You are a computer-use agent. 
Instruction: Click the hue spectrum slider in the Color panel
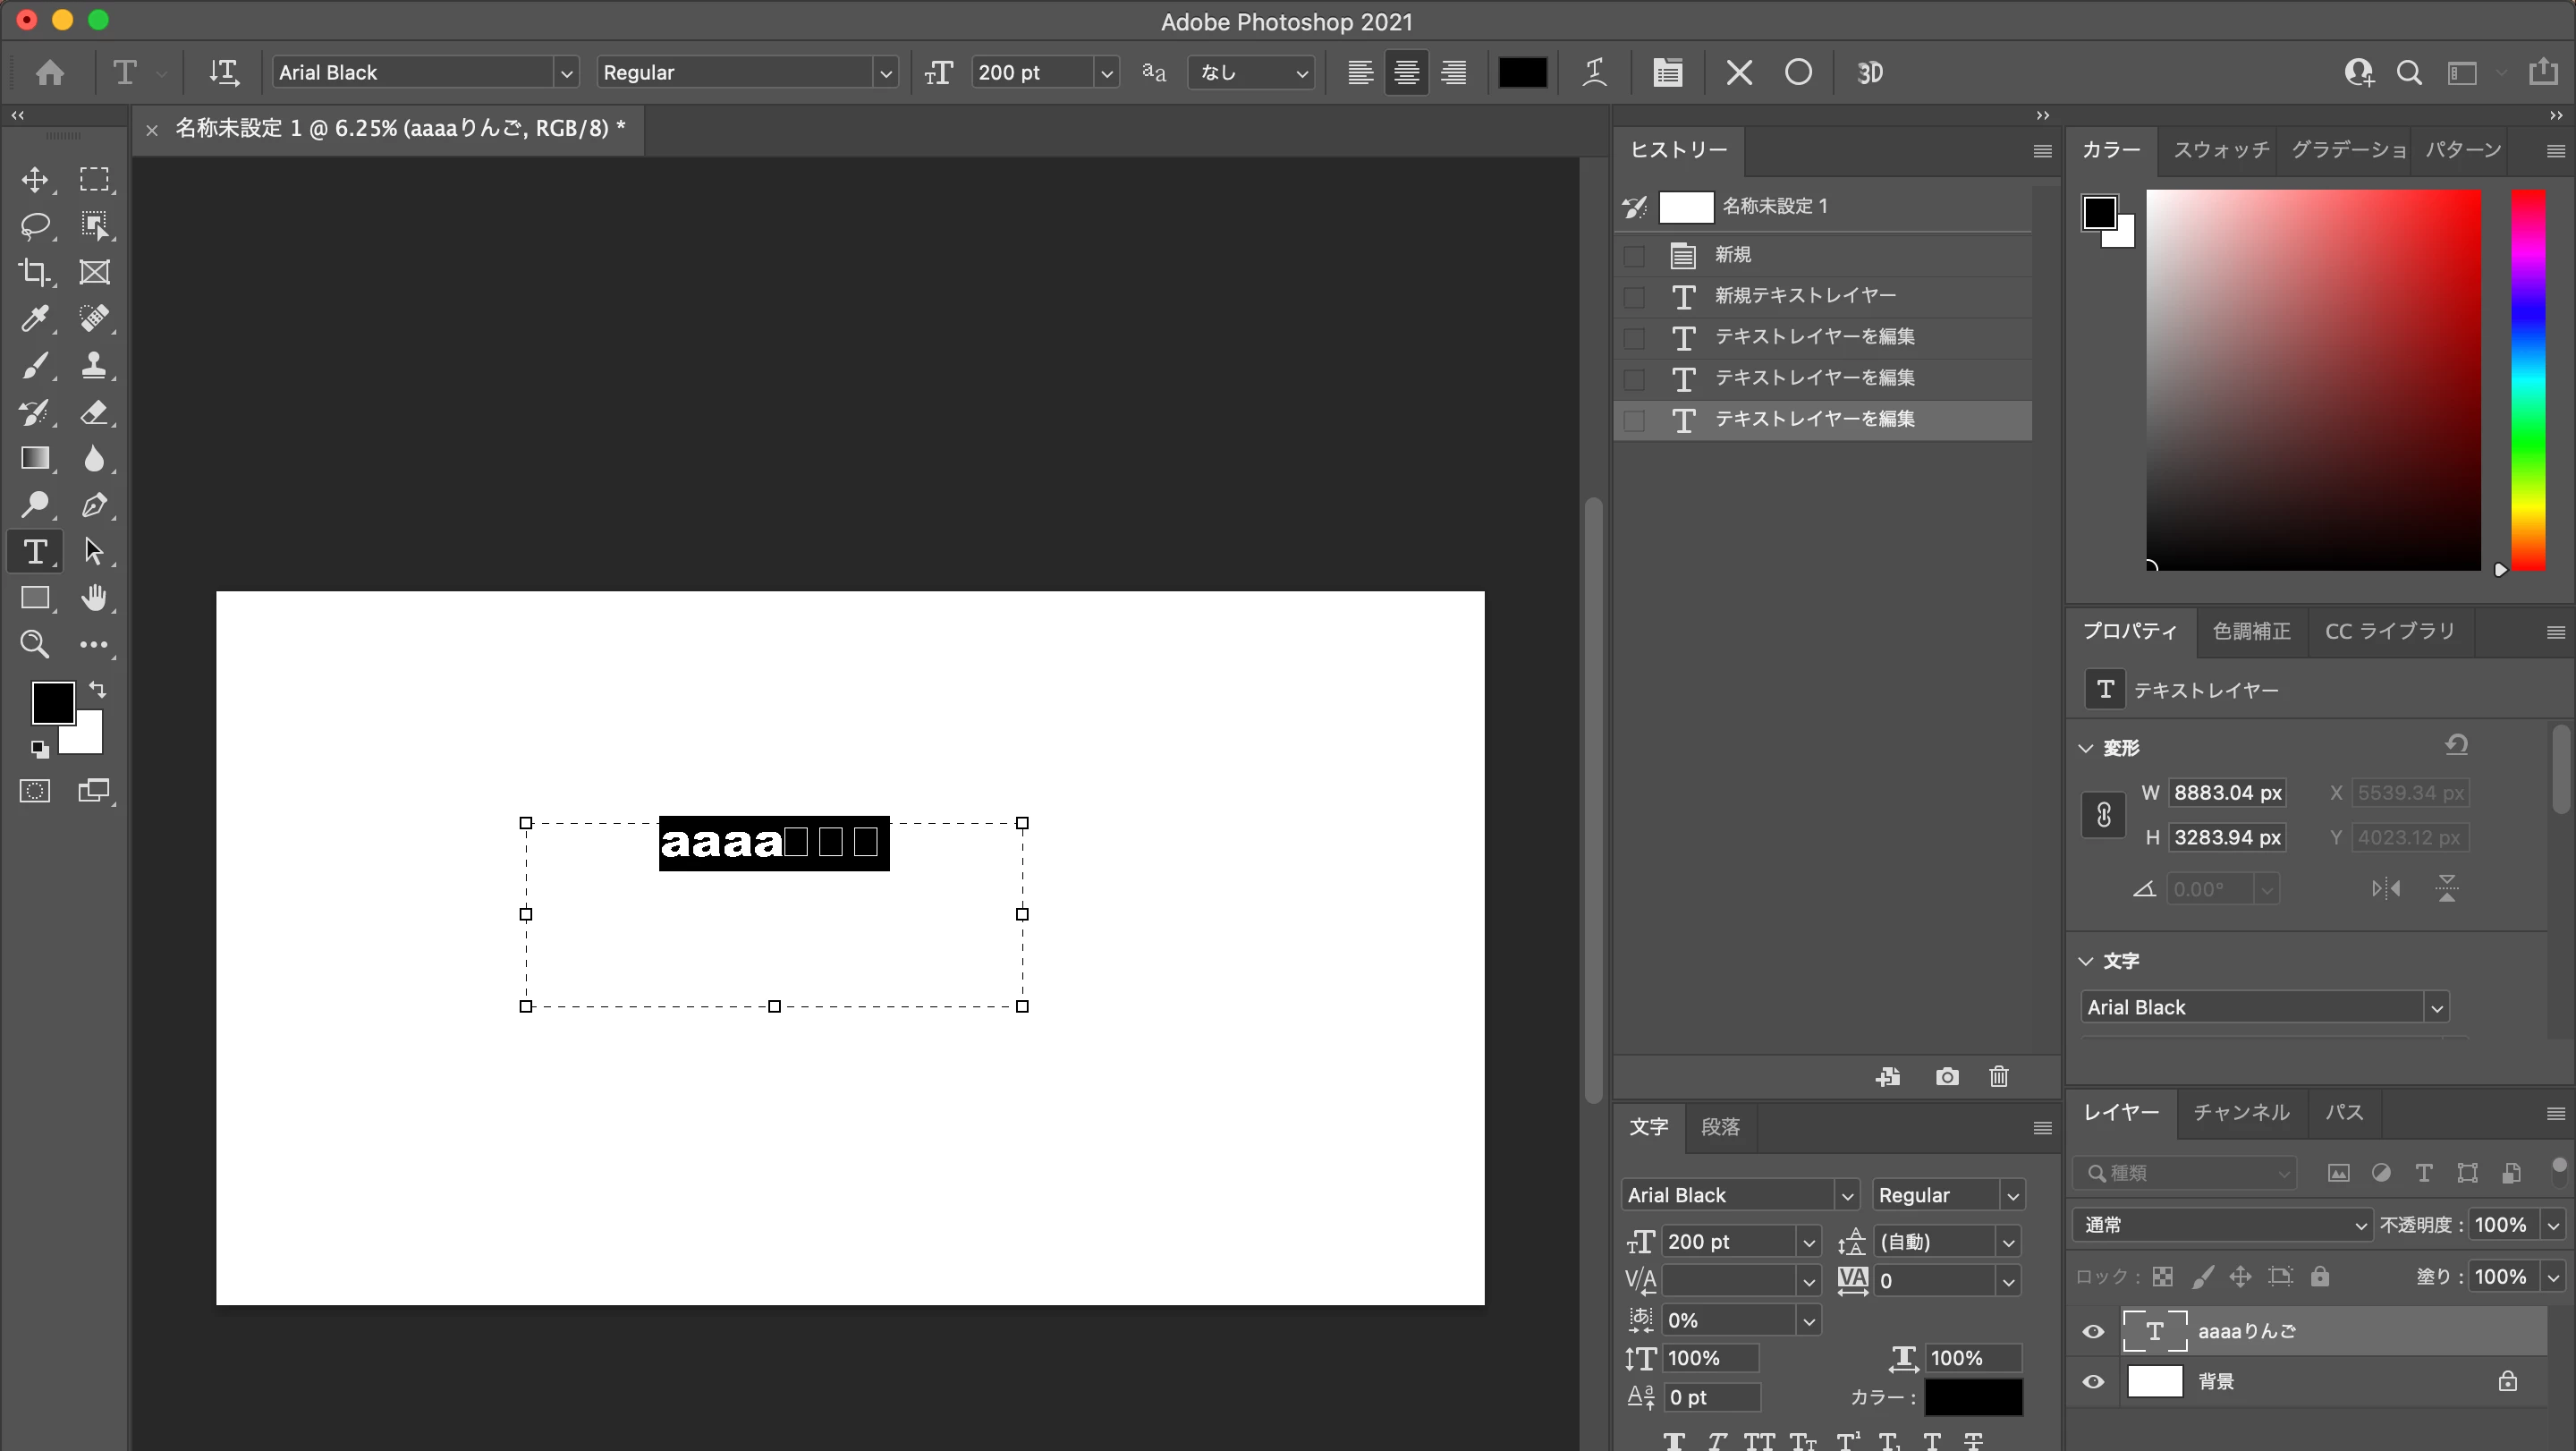pyautogui.click(x=2528, y=380)
